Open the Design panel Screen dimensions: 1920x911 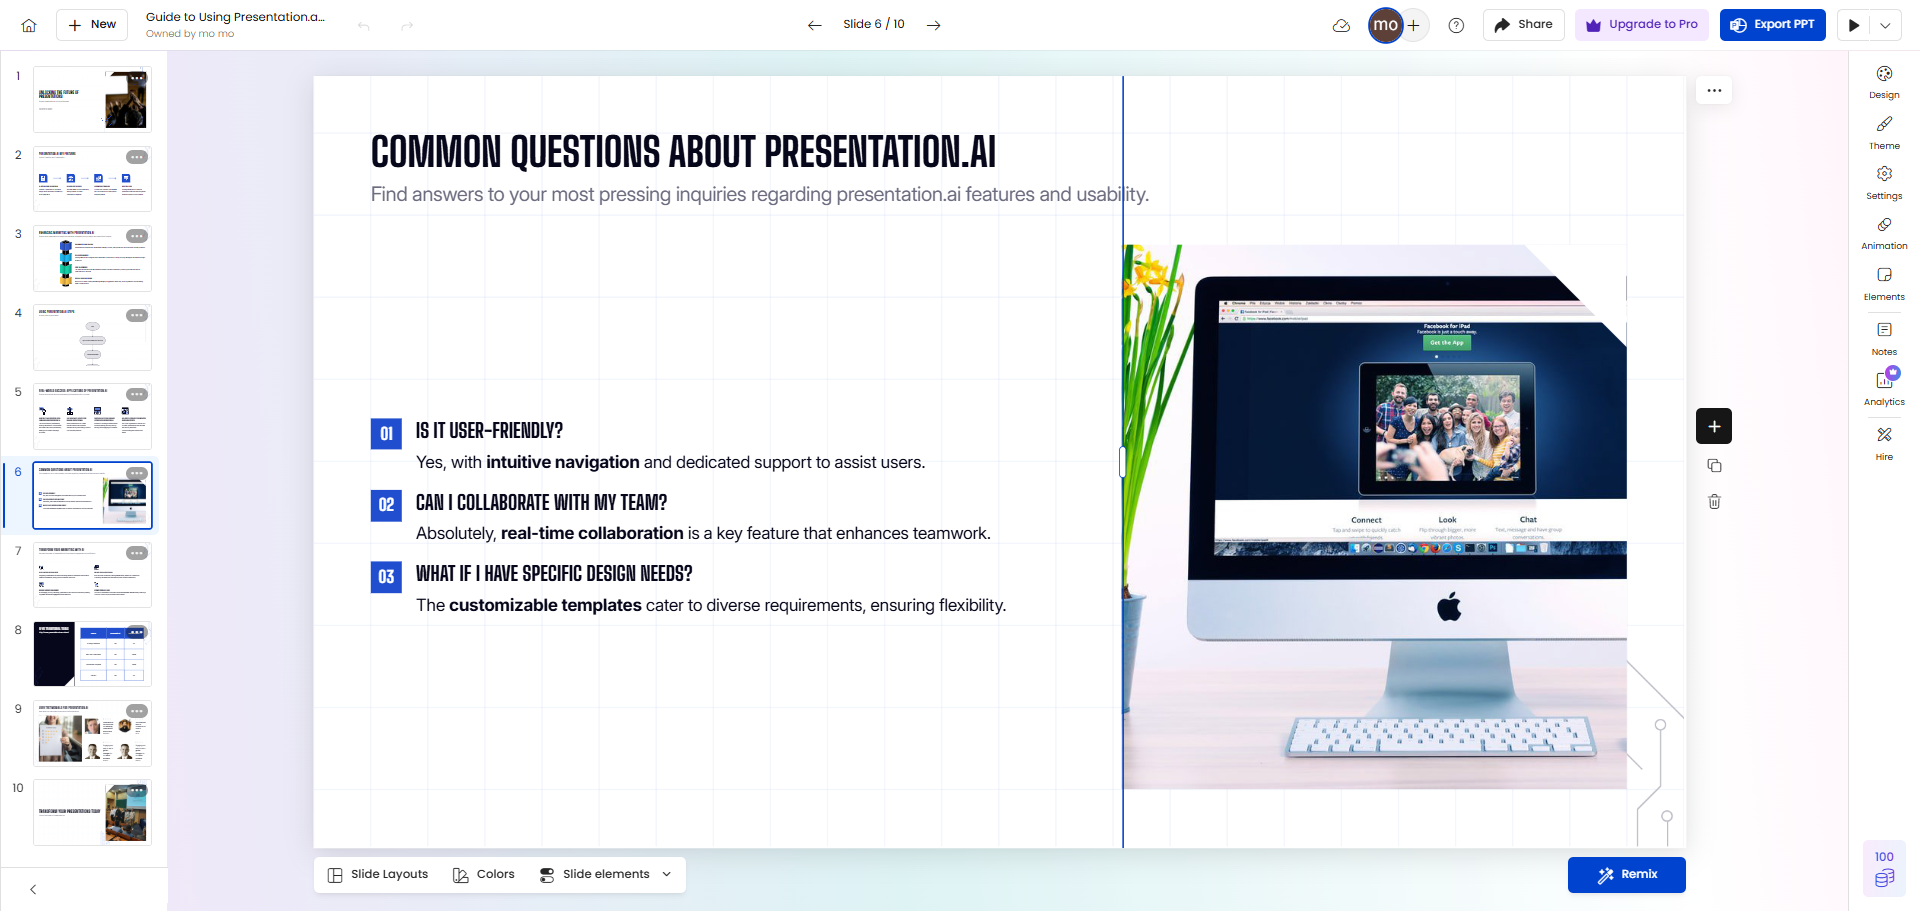1884,81
